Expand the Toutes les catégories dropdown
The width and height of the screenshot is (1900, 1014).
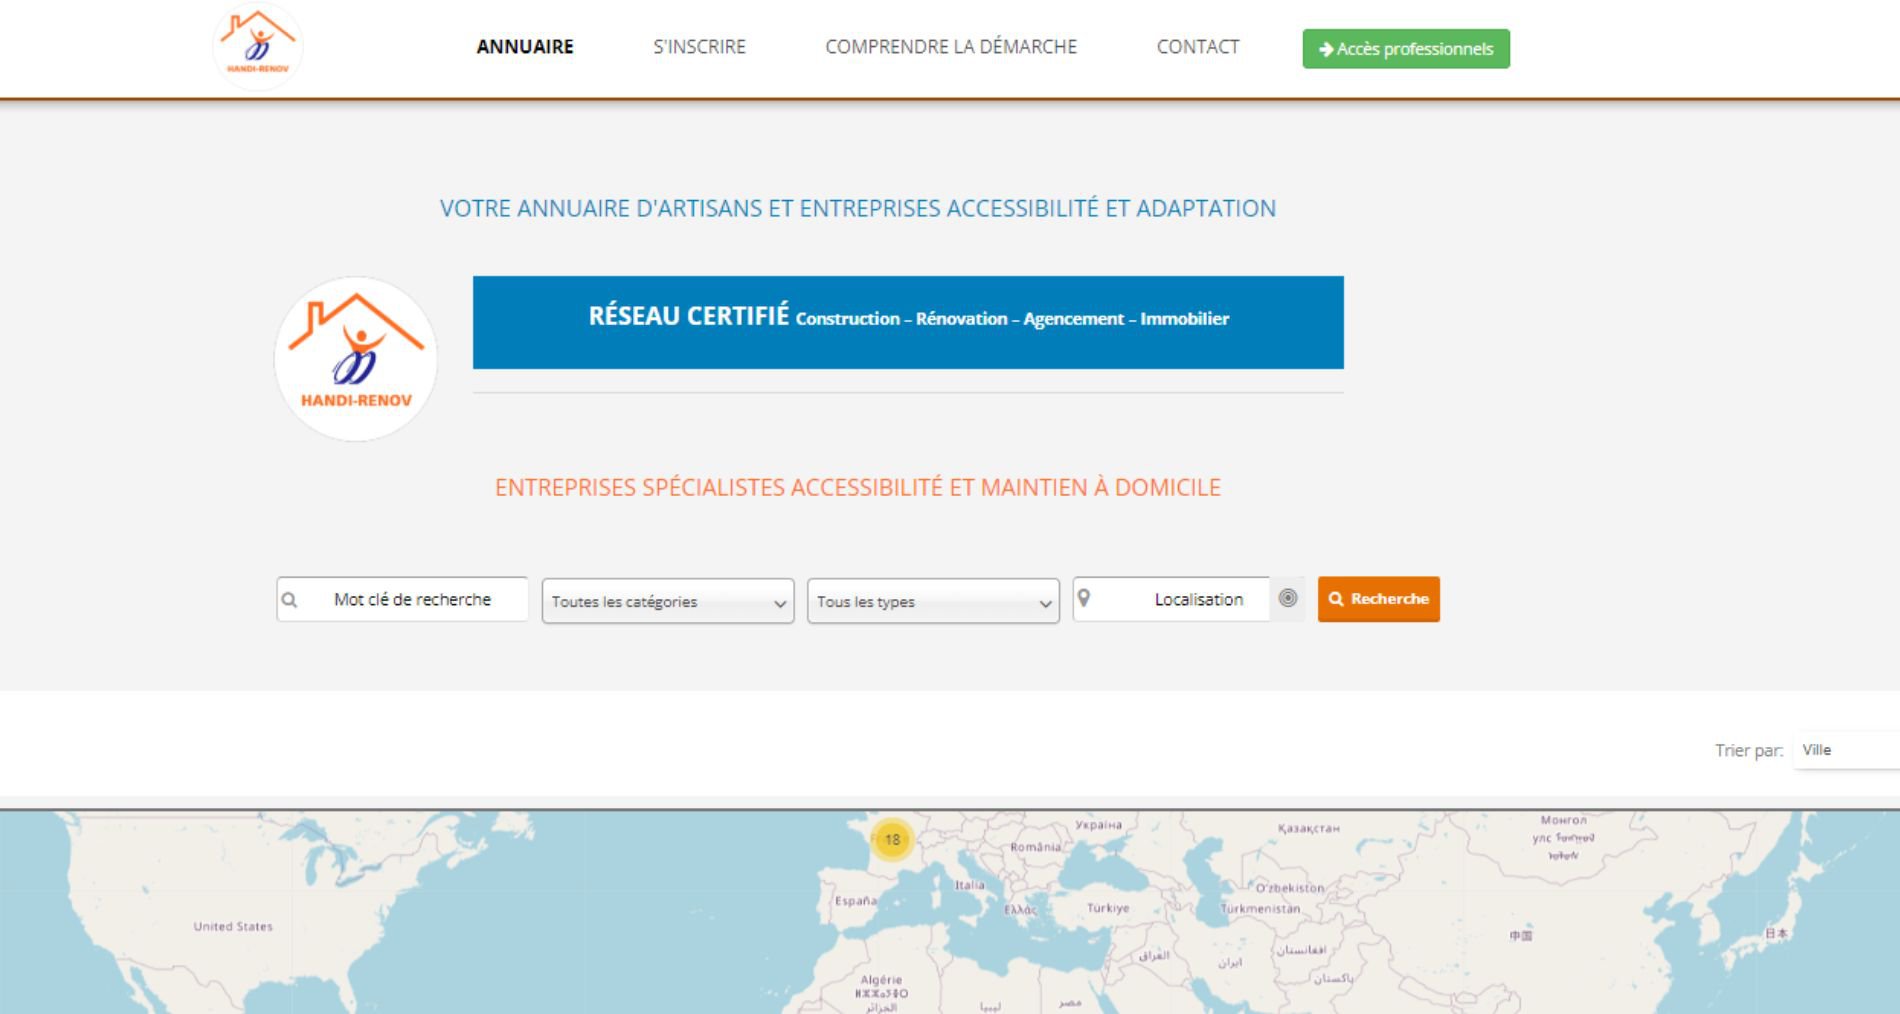[668, 601]
